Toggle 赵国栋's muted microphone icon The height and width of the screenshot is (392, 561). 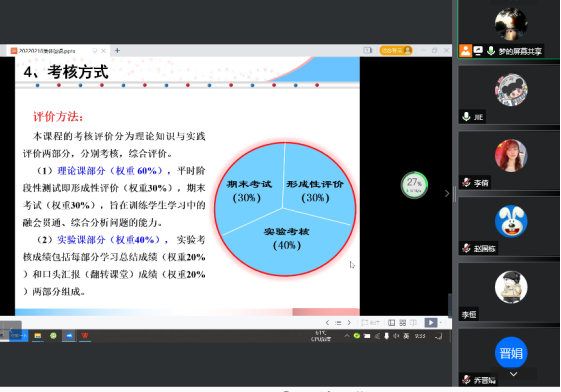[466, 248]
